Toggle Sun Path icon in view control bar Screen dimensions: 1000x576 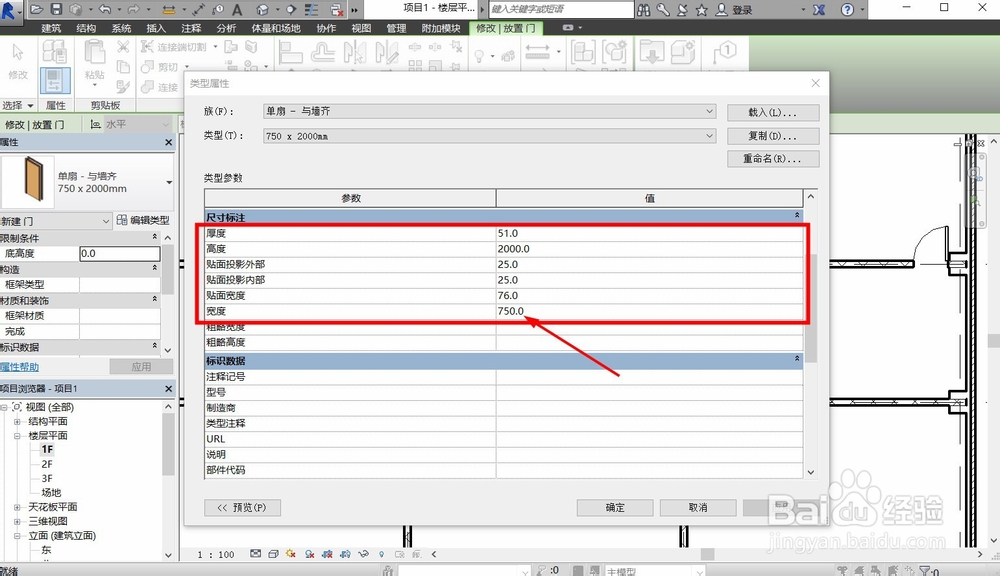coord(291,554)
